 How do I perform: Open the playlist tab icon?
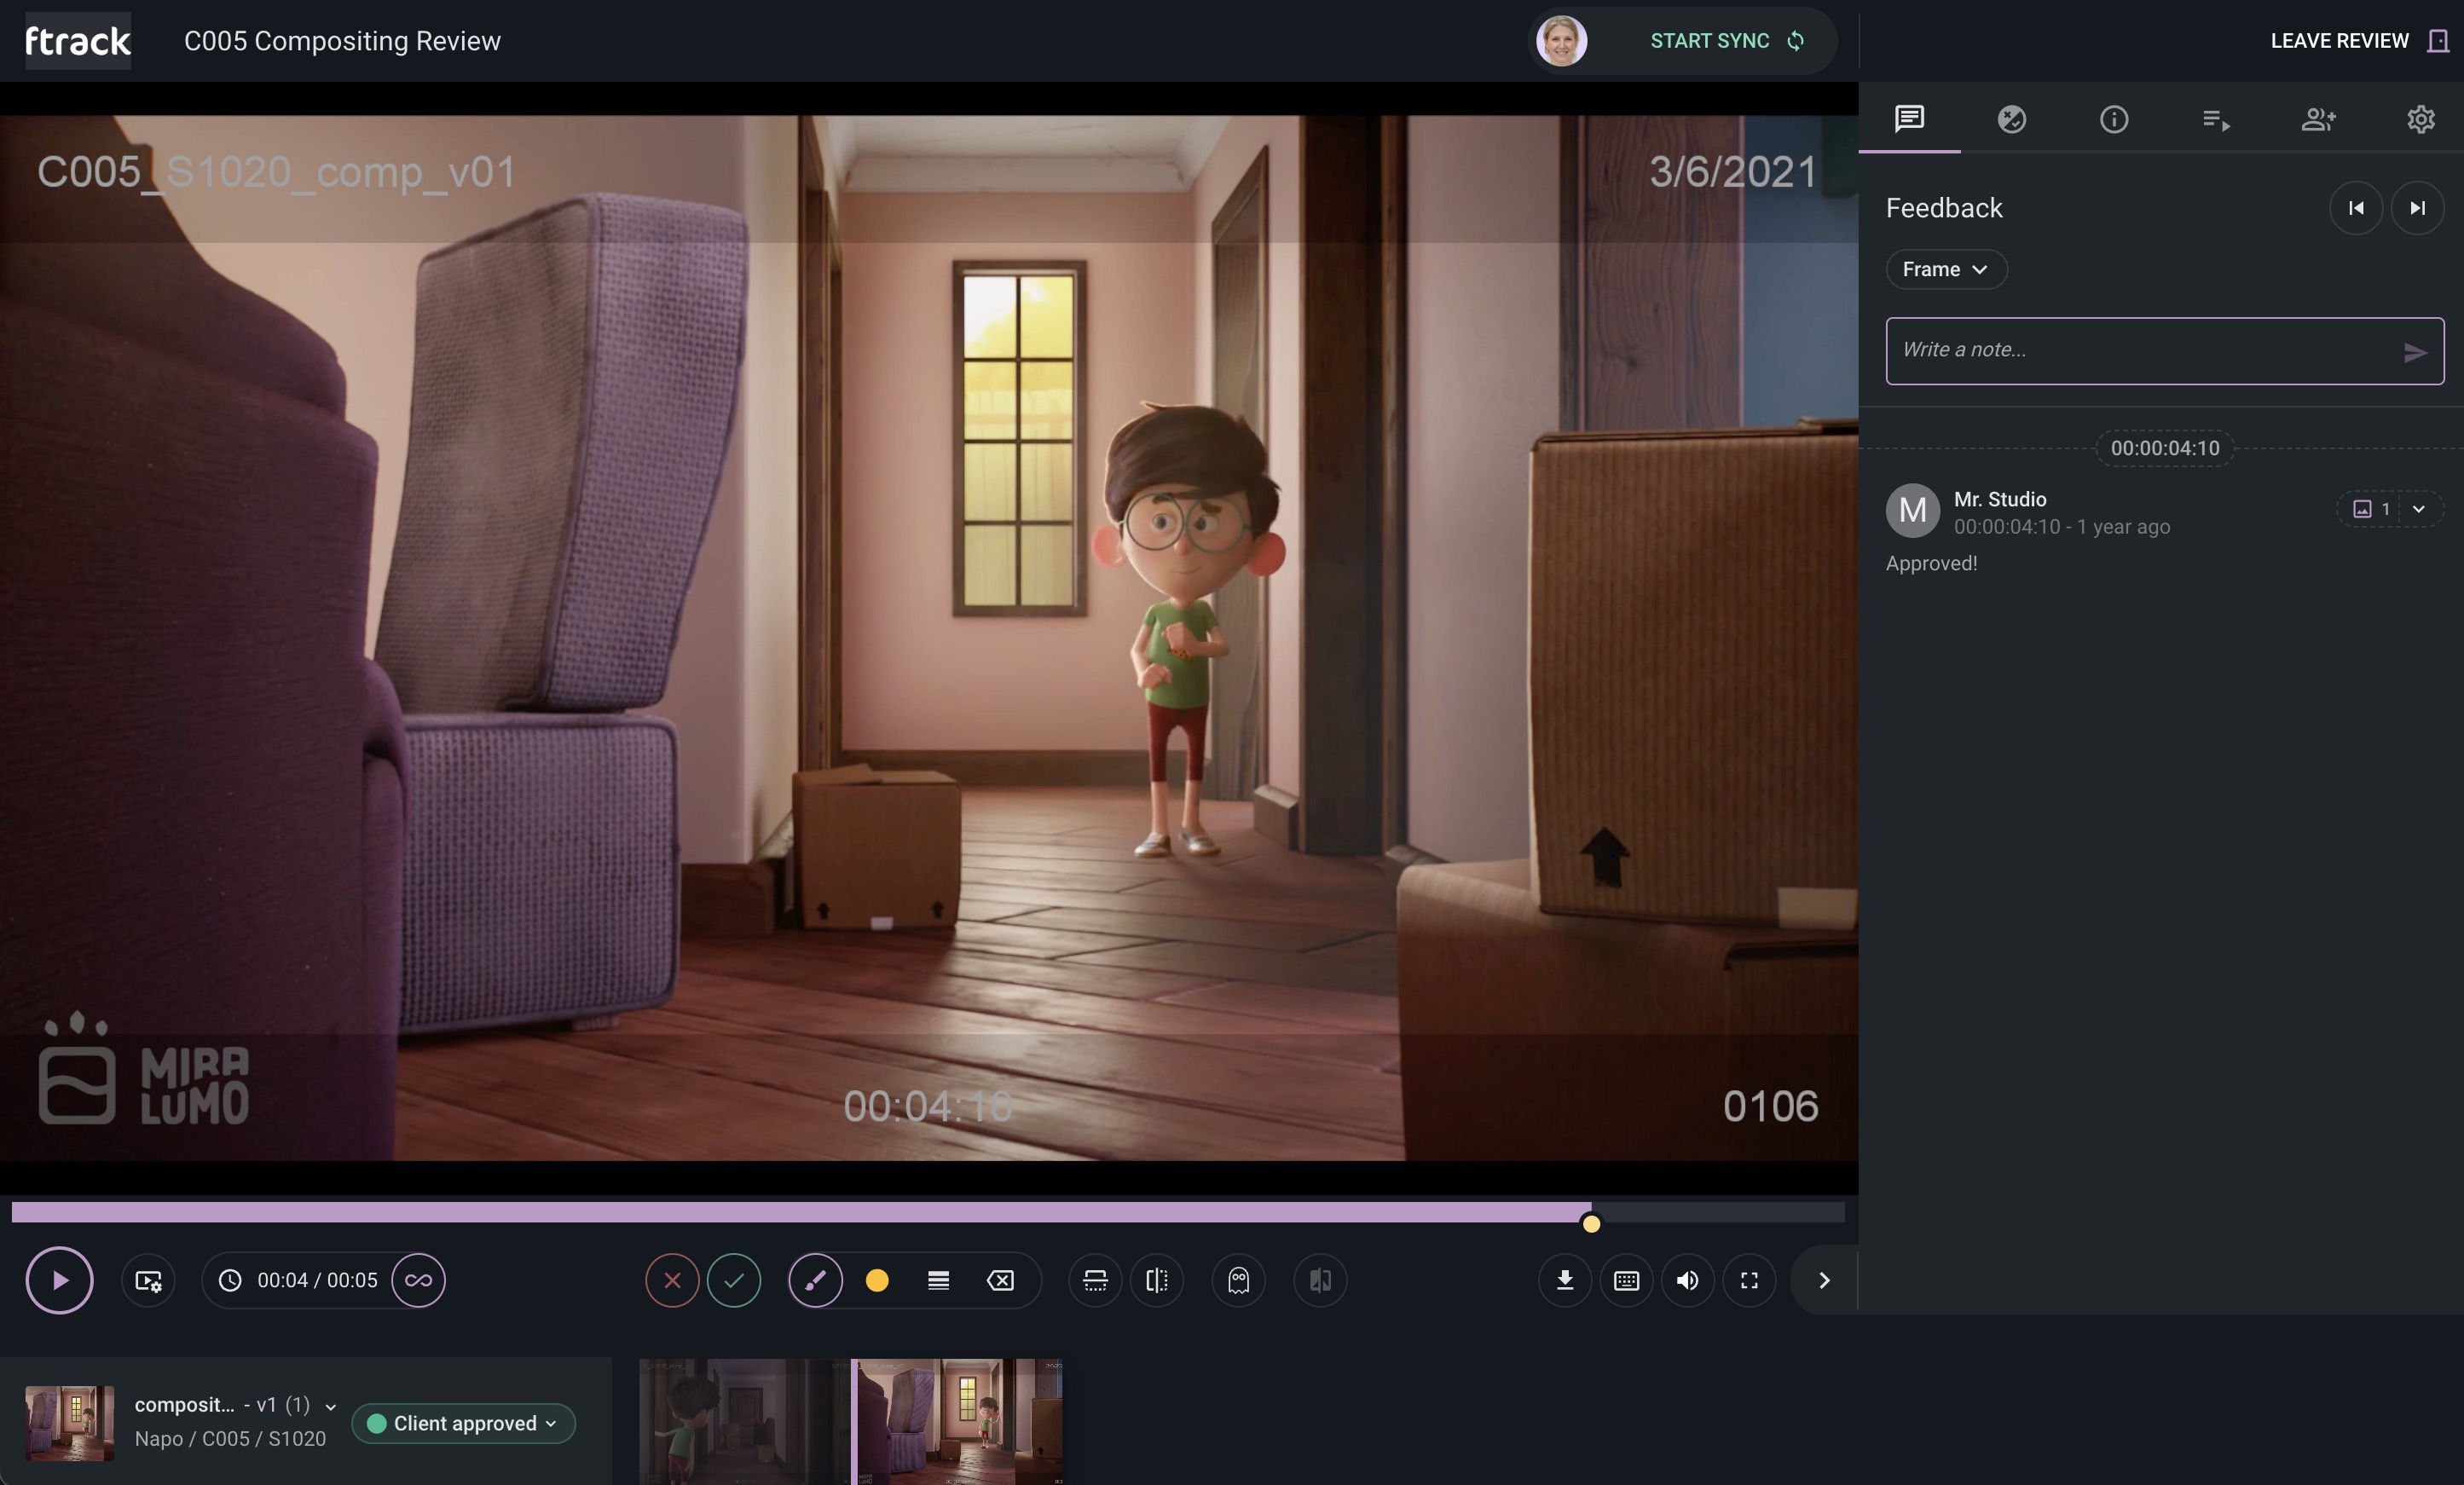[2216, 119]
